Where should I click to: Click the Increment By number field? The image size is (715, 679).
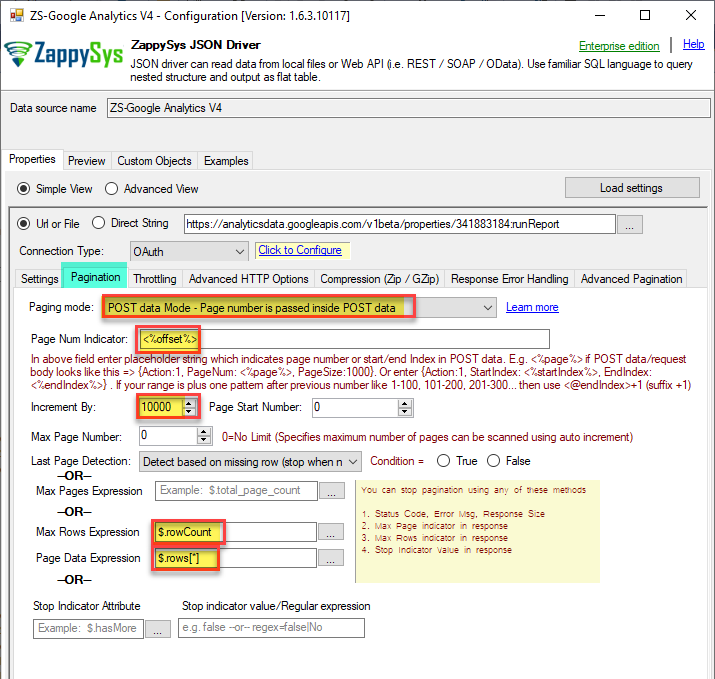click(161, 407)
